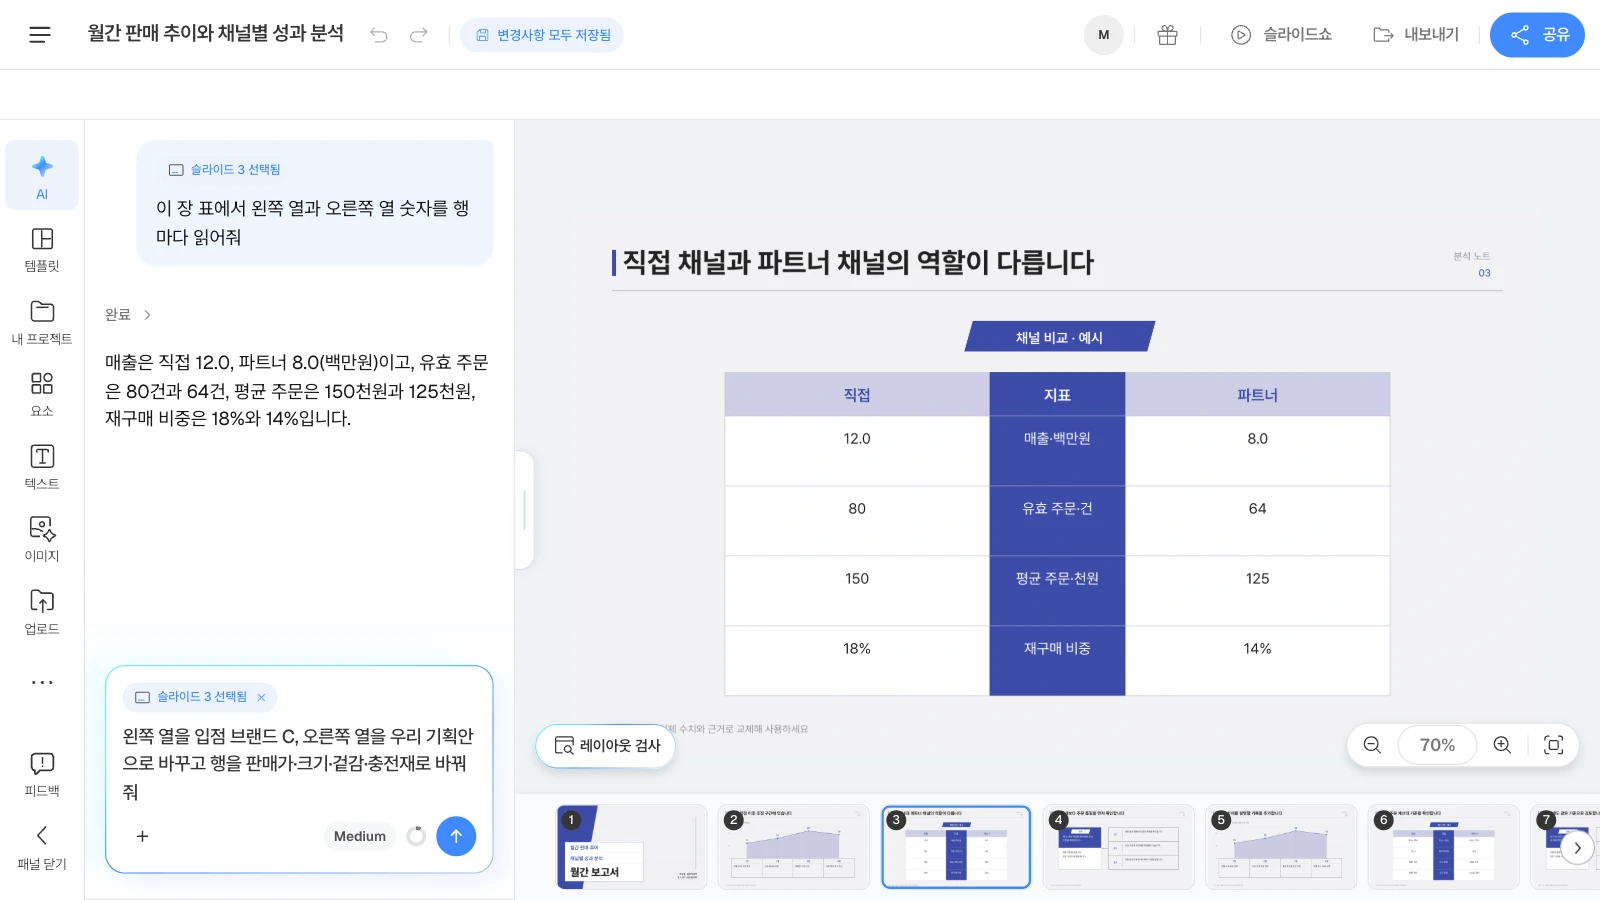Fit slide to screen icon

[1554, 745]
